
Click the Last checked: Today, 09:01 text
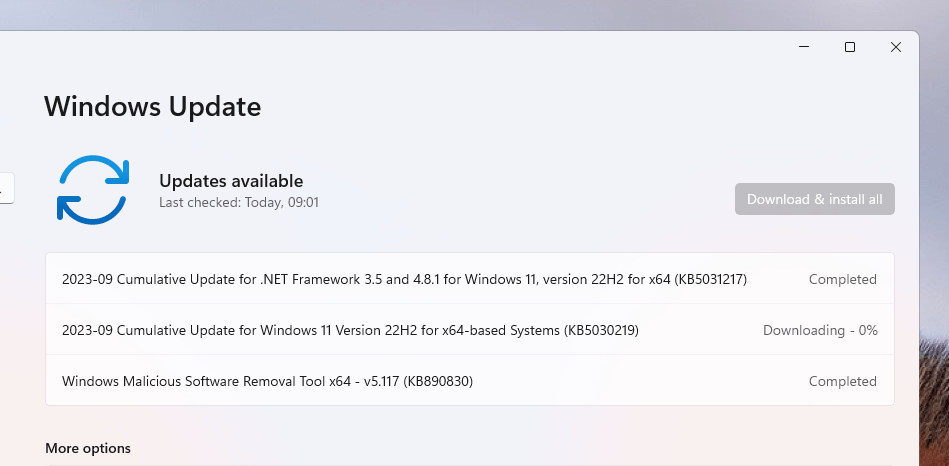click(238, 202)
